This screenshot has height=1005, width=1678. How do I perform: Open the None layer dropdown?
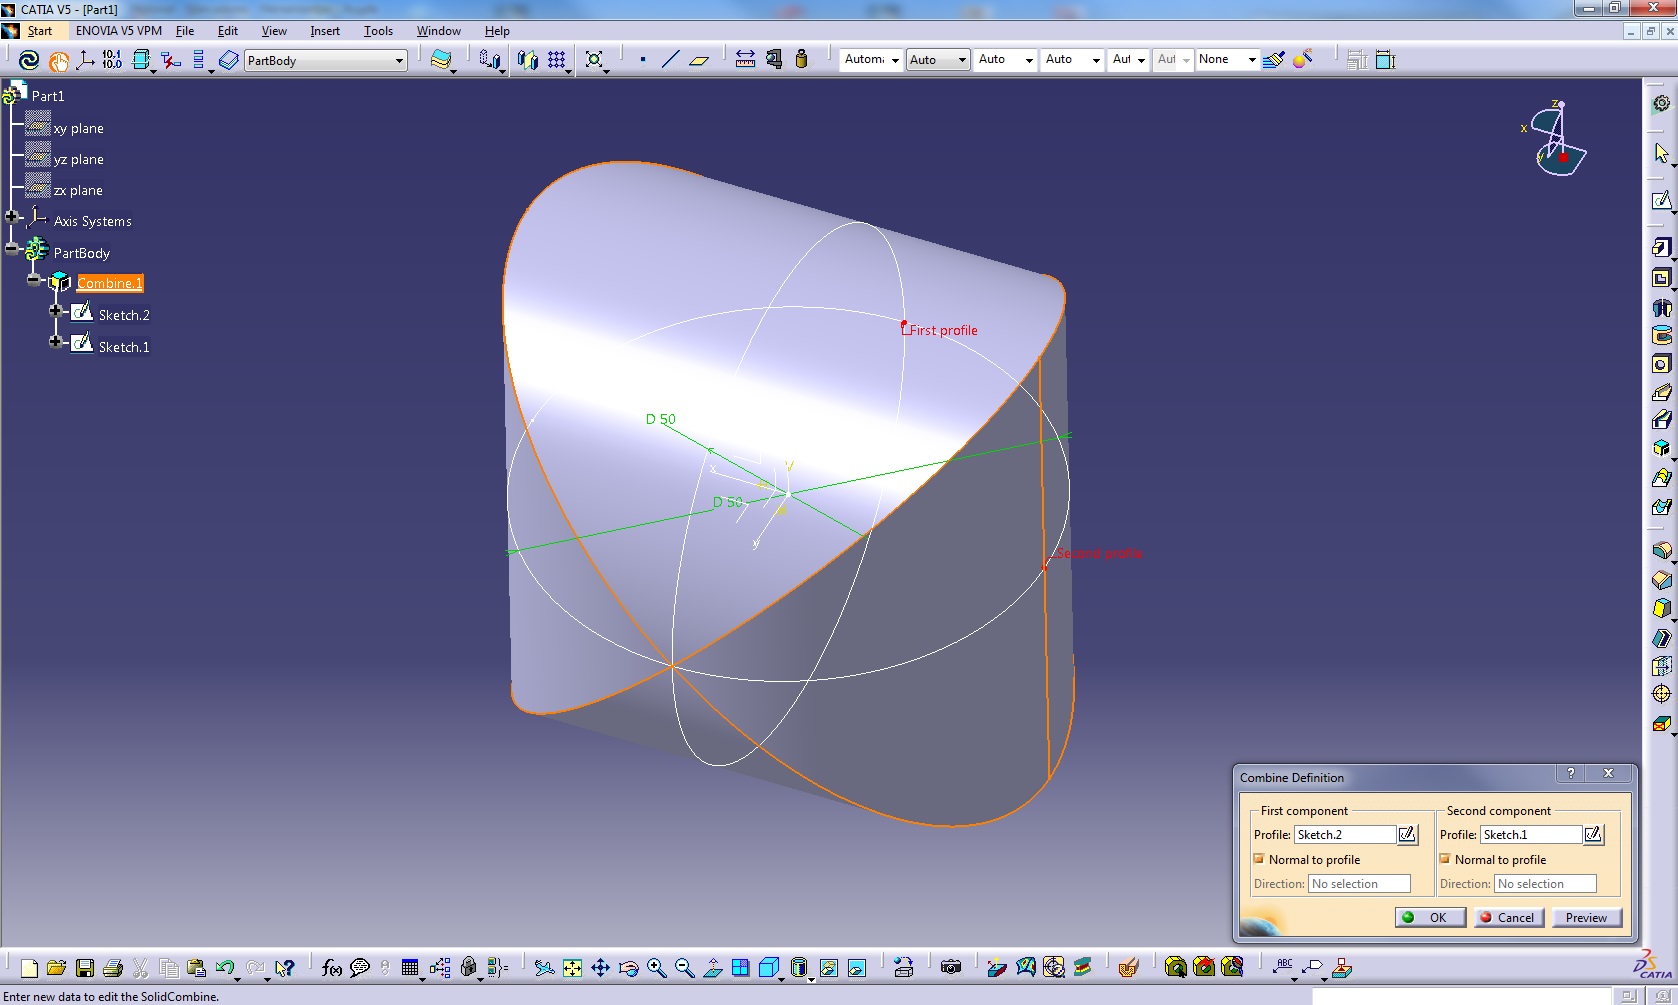click(1251, 60)
